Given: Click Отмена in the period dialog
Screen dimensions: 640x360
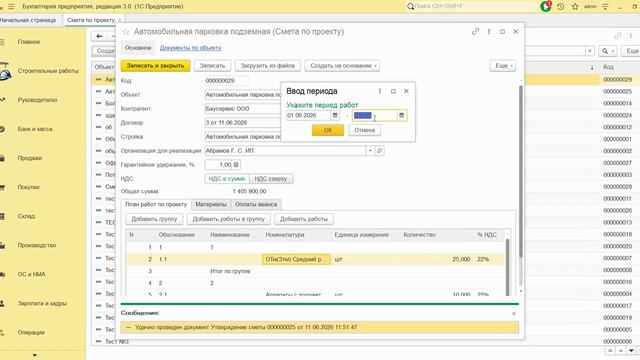Looking at the screenshot, I should pos(364,130).
